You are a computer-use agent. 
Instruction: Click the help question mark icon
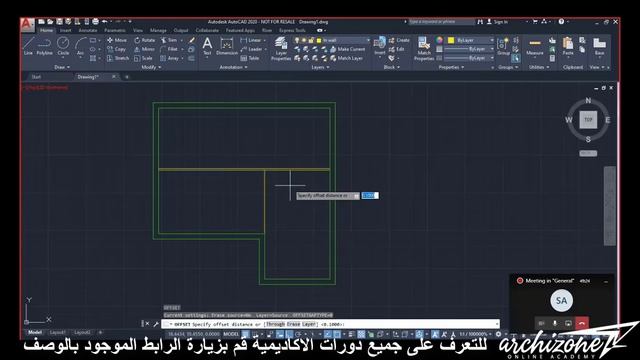pos(561,21)
